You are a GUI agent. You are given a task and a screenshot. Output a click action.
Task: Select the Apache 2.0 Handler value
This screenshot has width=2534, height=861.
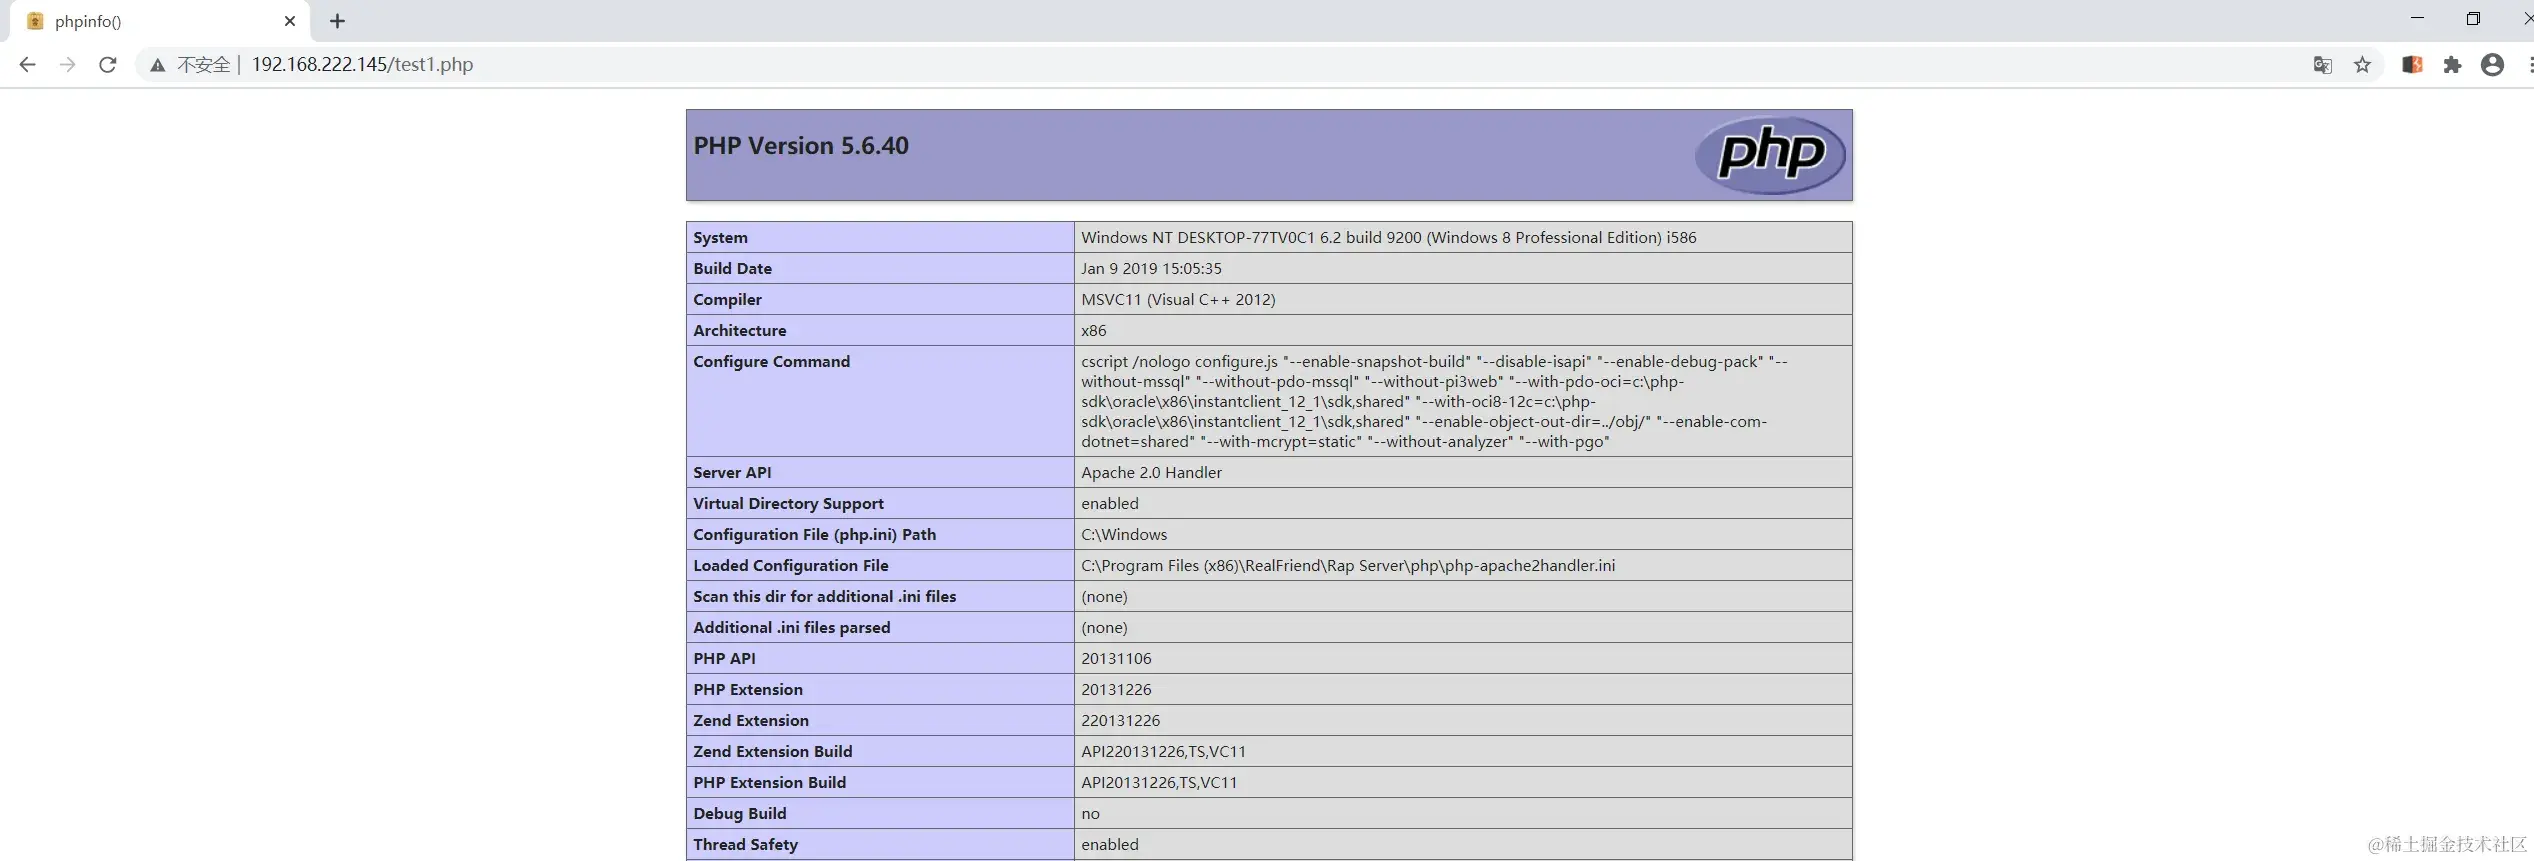1151,473
